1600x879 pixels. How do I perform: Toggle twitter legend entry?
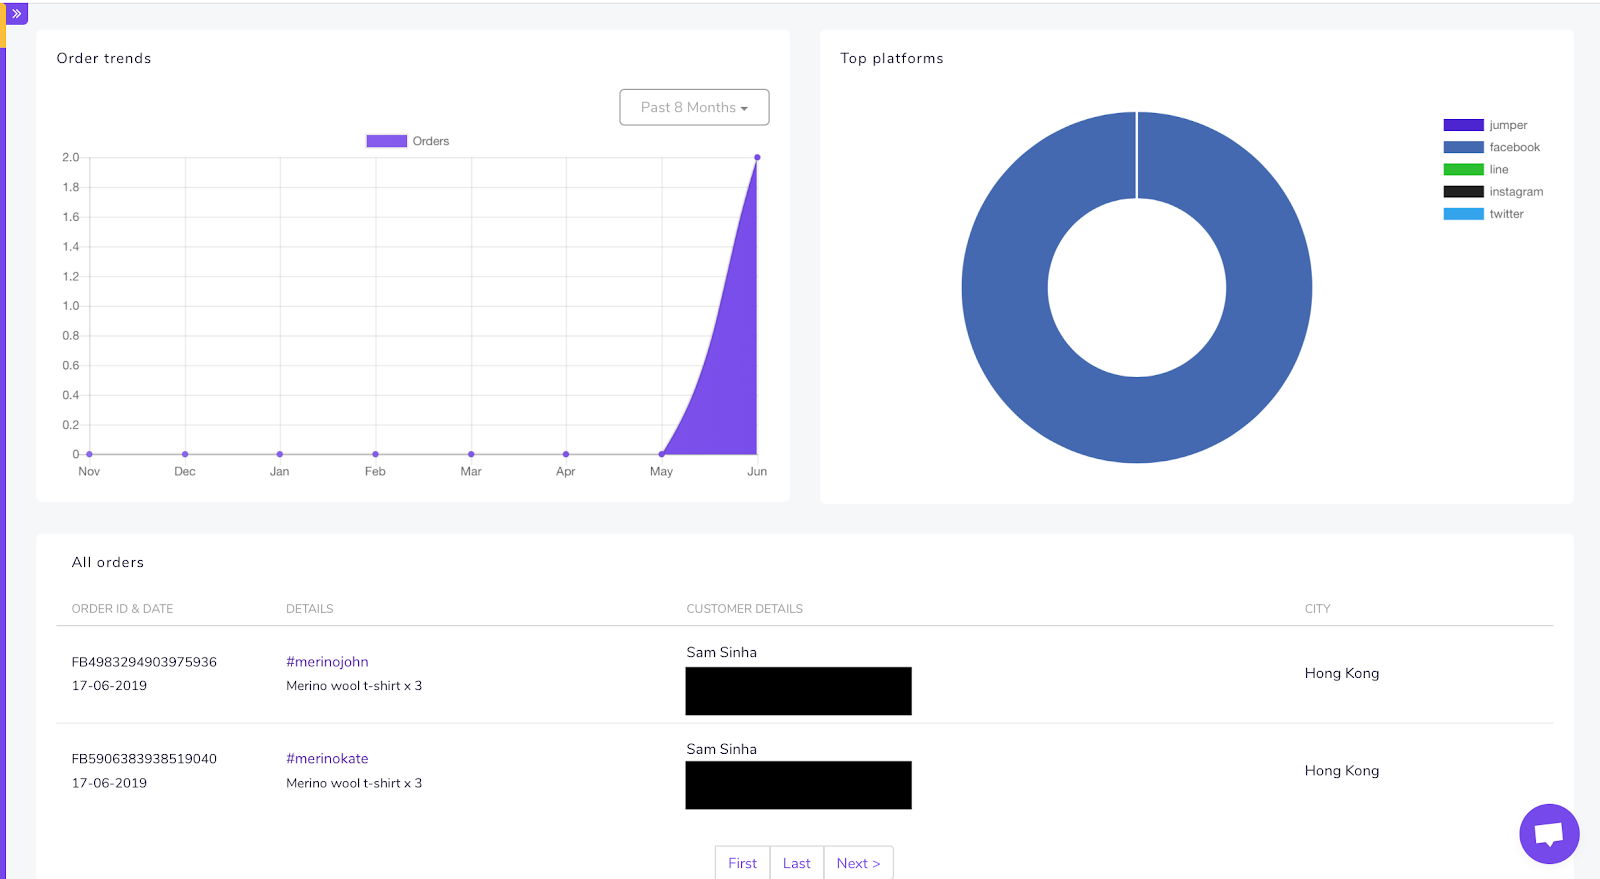pyautogui.click(x=1483, y=214)
